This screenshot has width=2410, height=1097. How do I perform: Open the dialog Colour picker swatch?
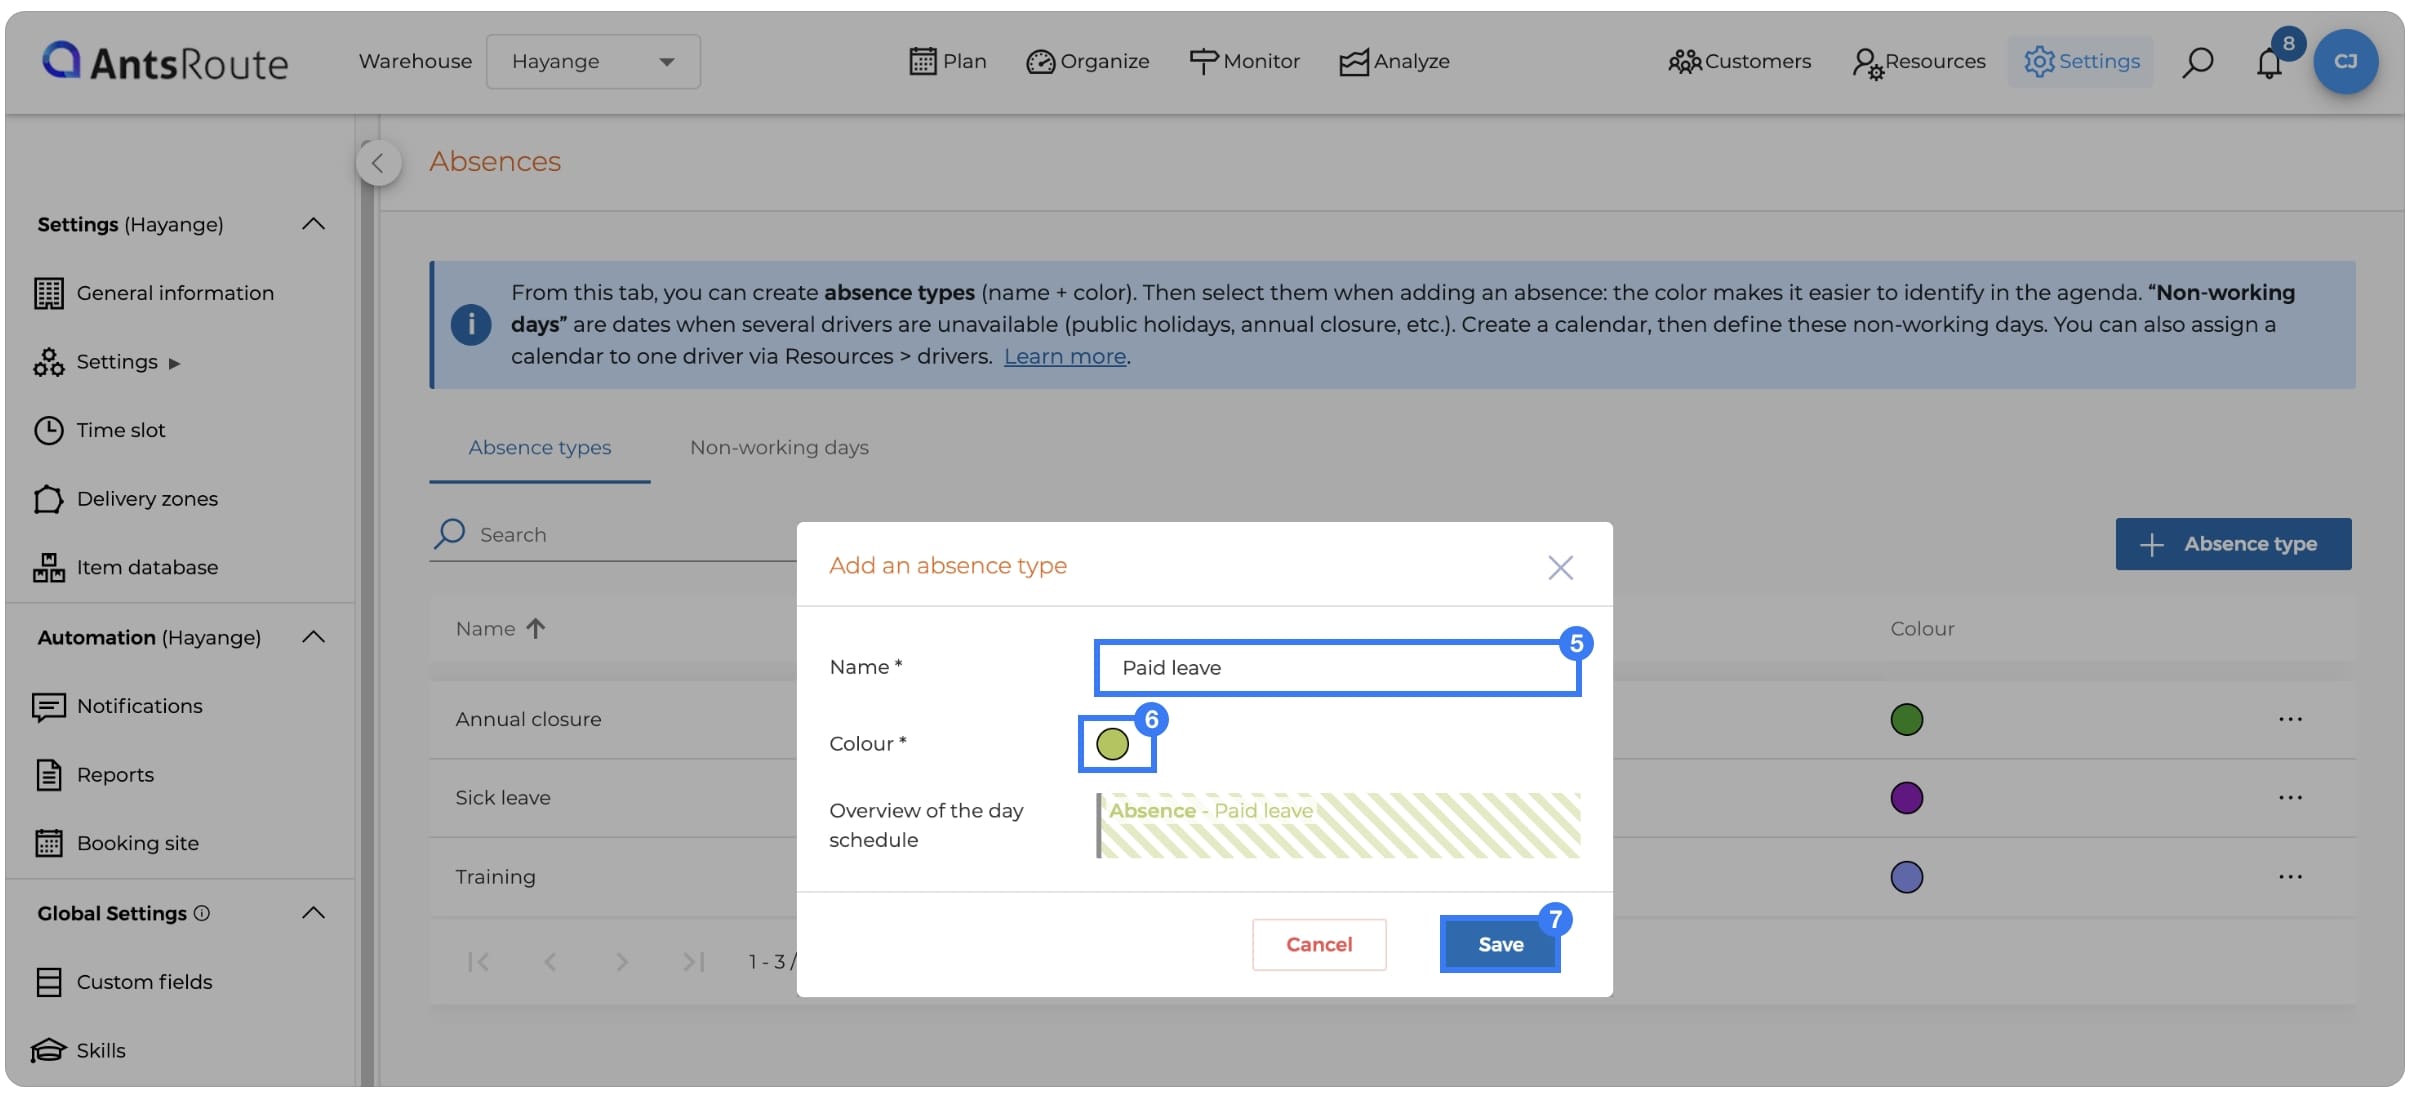pyautogui.click(x=1113, y=744)
